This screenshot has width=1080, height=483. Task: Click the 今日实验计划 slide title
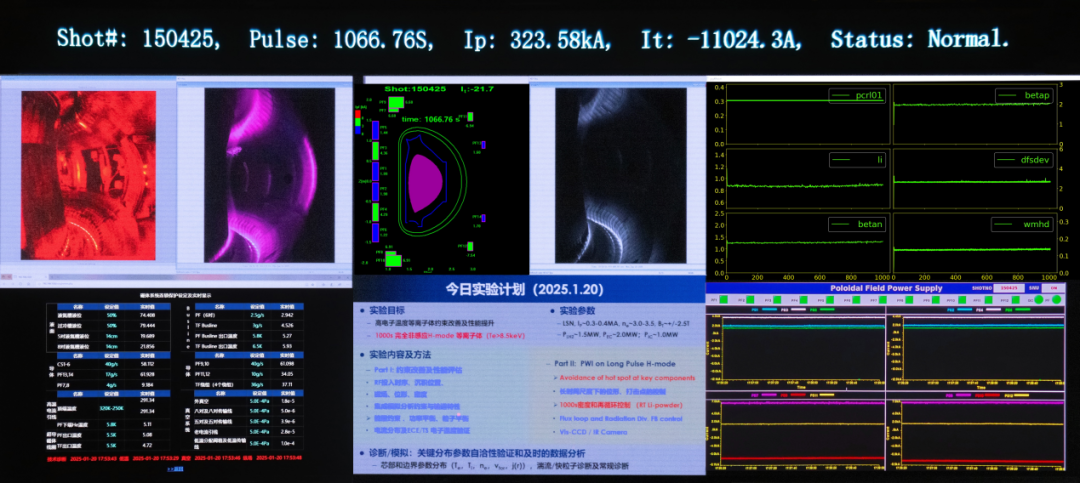click(529, 288)
